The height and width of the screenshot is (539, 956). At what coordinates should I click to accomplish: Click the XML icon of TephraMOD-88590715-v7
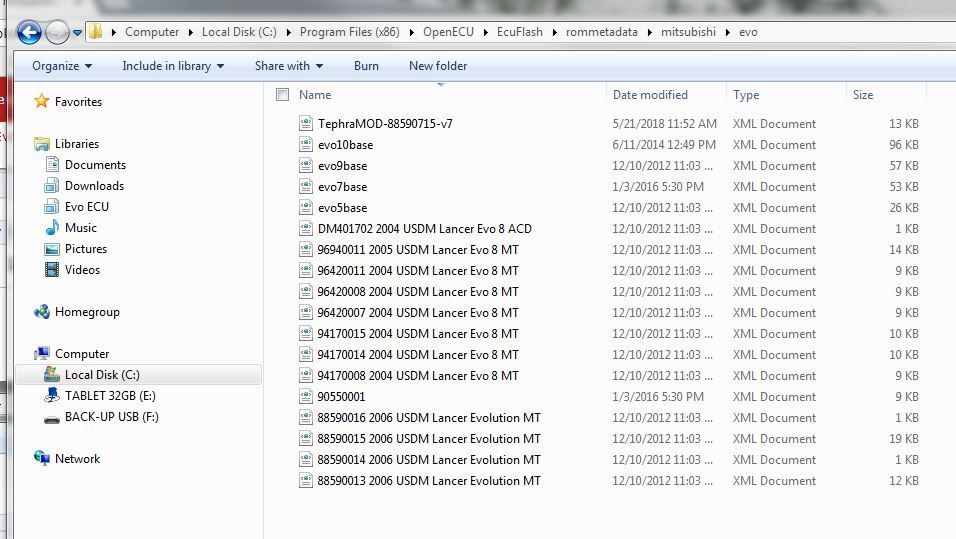[x=306, y=124]
